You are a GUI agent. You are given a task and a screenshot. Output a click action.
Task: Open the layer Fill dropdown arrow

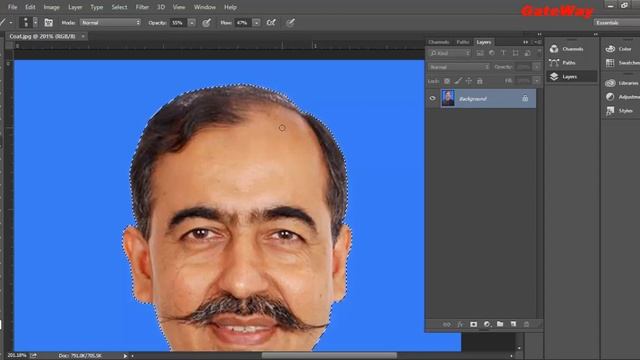tap(537, 81)
